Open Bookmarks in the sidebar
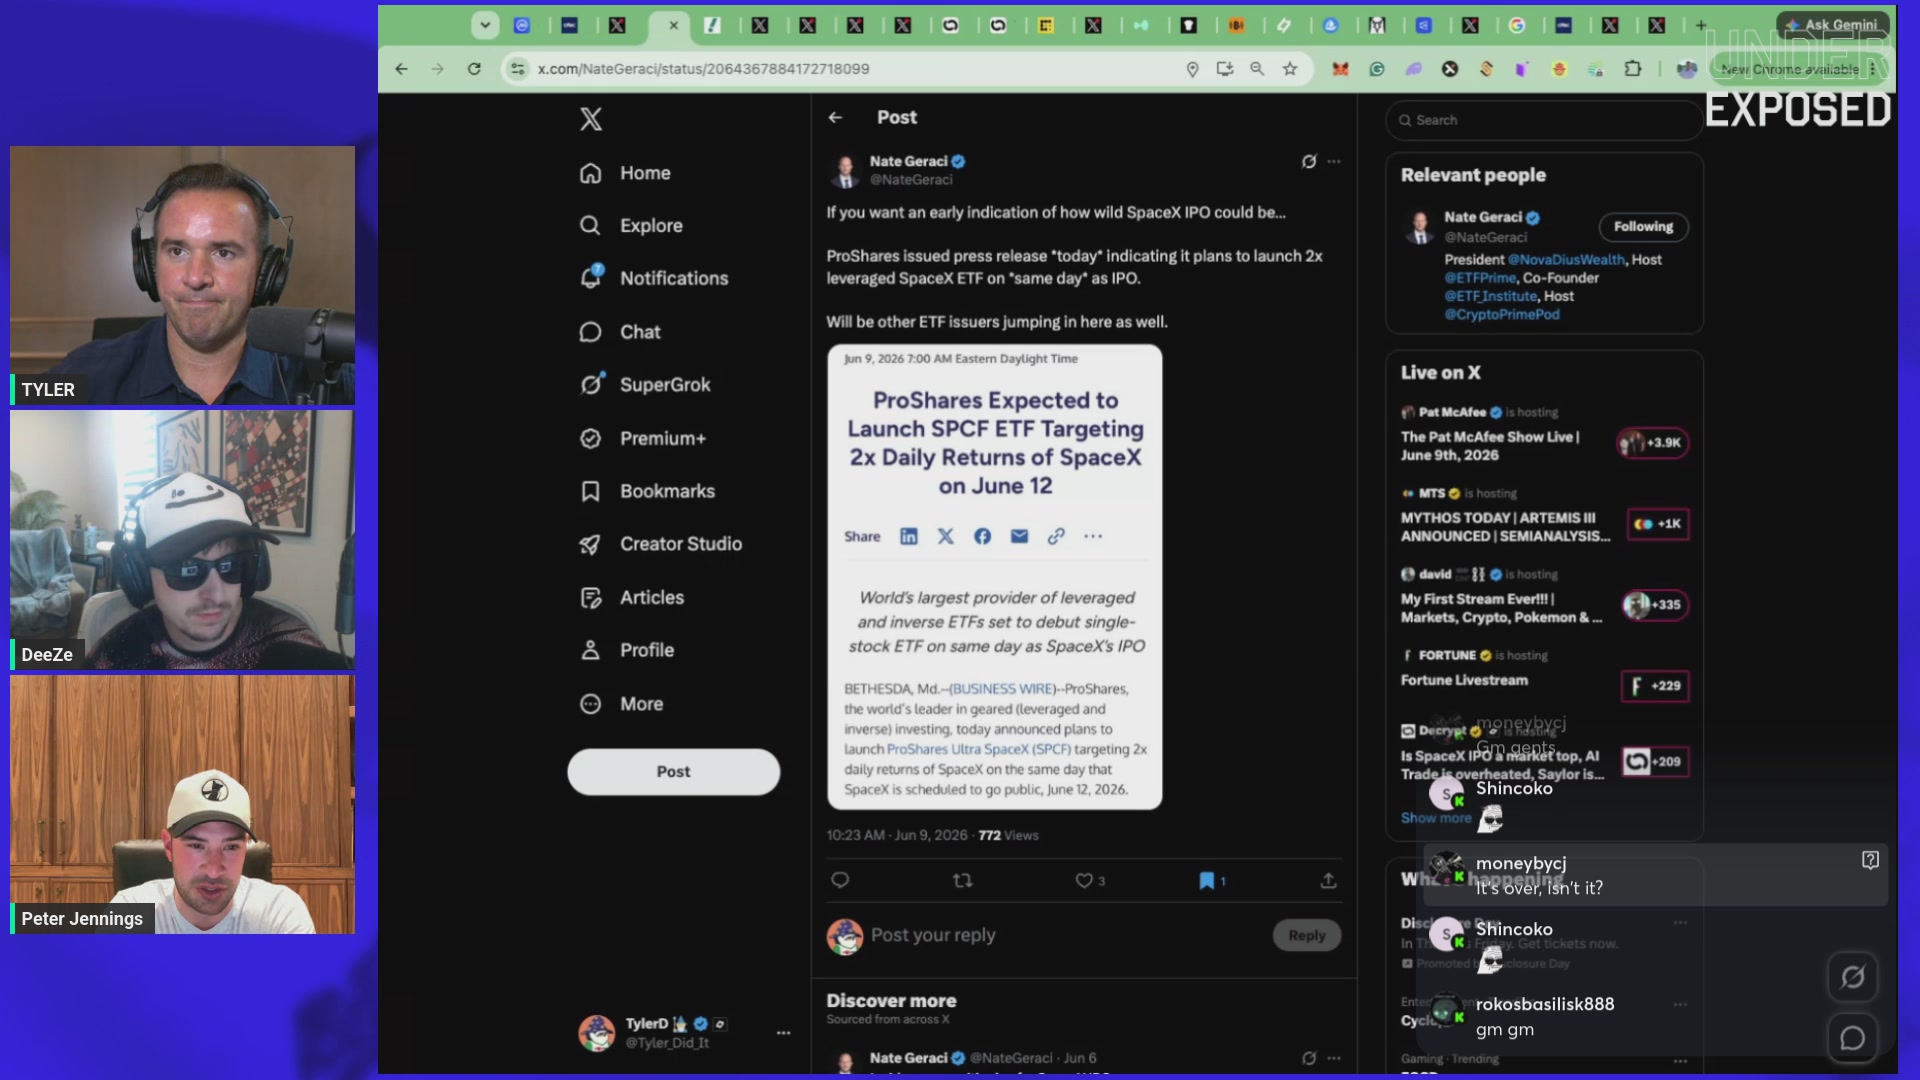 click(648, 491)
